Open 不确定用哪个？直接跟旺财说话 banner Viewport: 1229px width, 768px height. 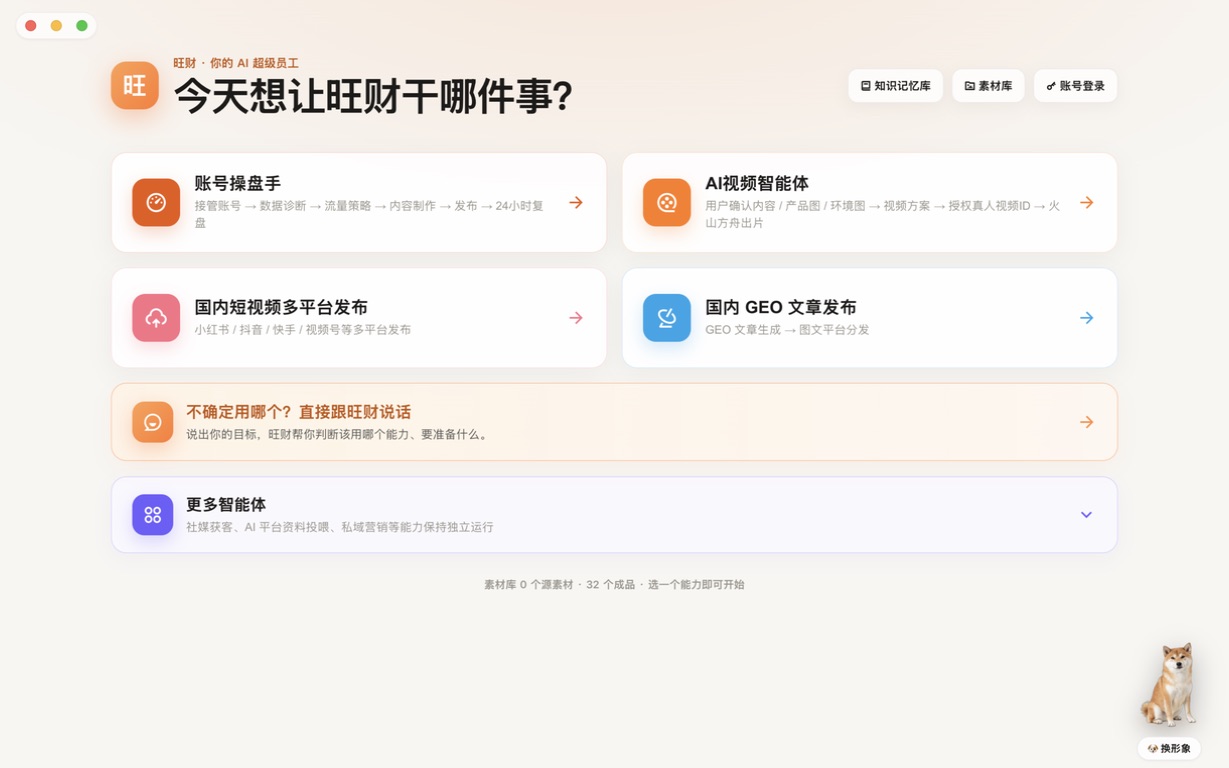click(x=614, y=422)
